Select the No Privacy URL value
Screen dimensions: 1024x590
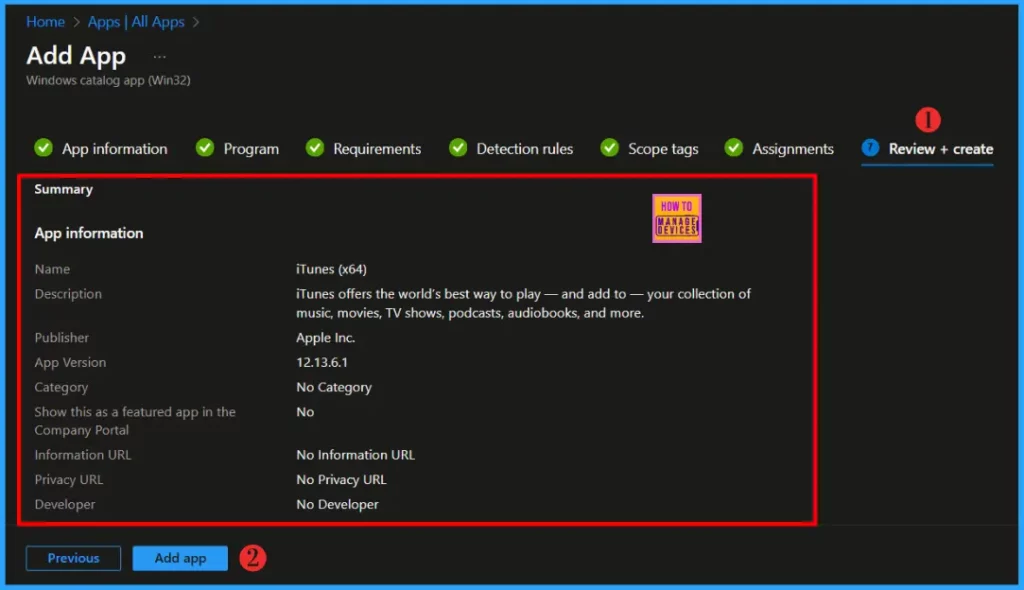(341, 480)
